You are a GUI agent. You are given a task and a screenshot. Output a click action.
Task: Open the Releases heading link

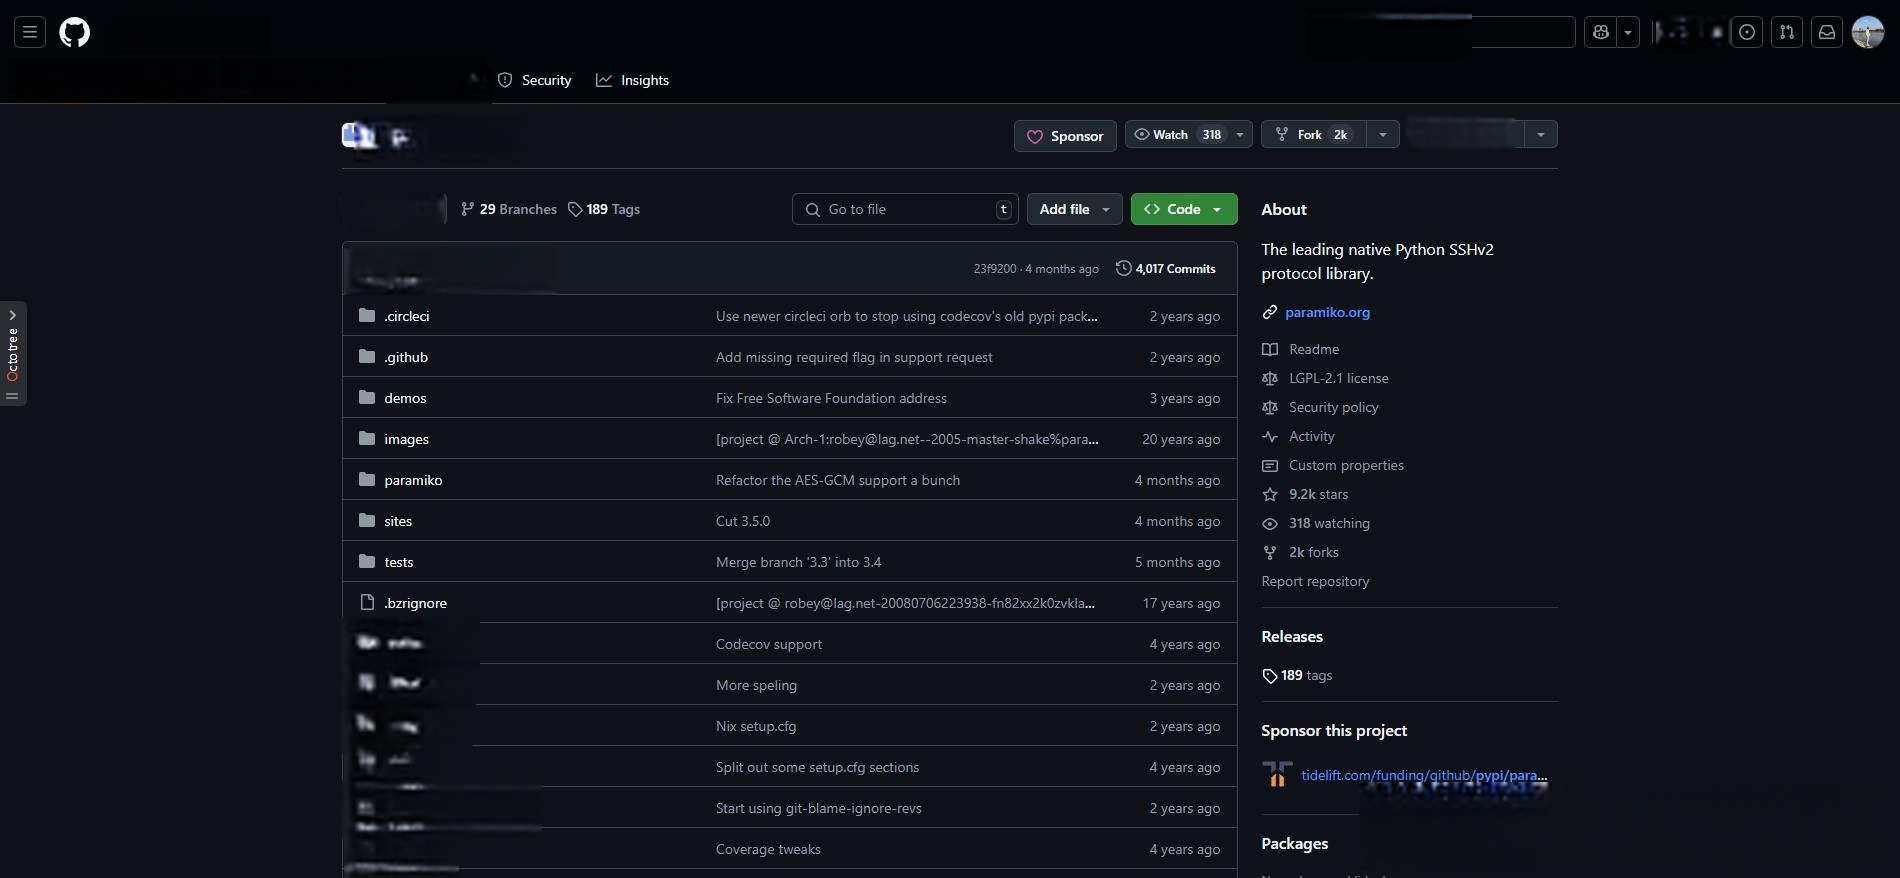tap(1292, 636)
